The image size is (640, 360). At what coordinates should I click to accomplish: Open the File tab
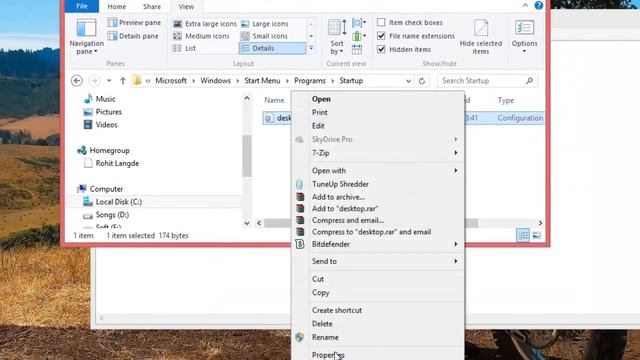click(x=82, y=6)
